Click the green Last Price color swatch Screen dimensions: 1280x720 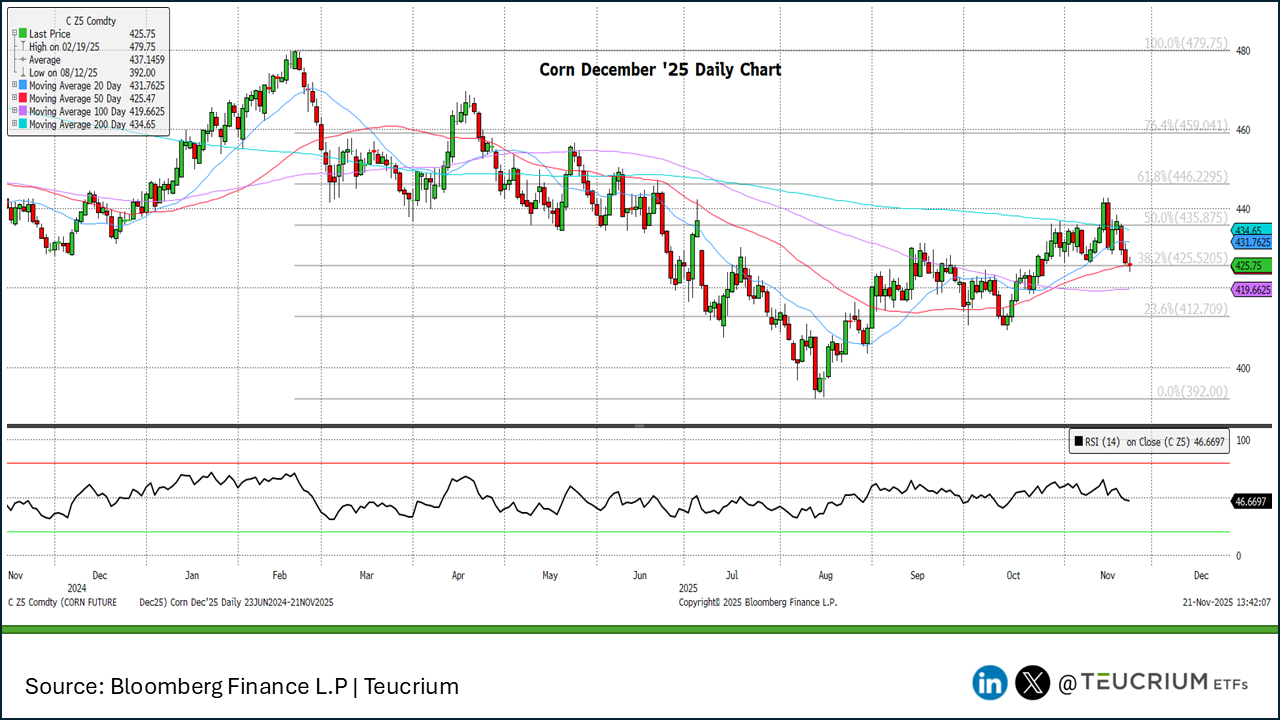pos(23,33)
